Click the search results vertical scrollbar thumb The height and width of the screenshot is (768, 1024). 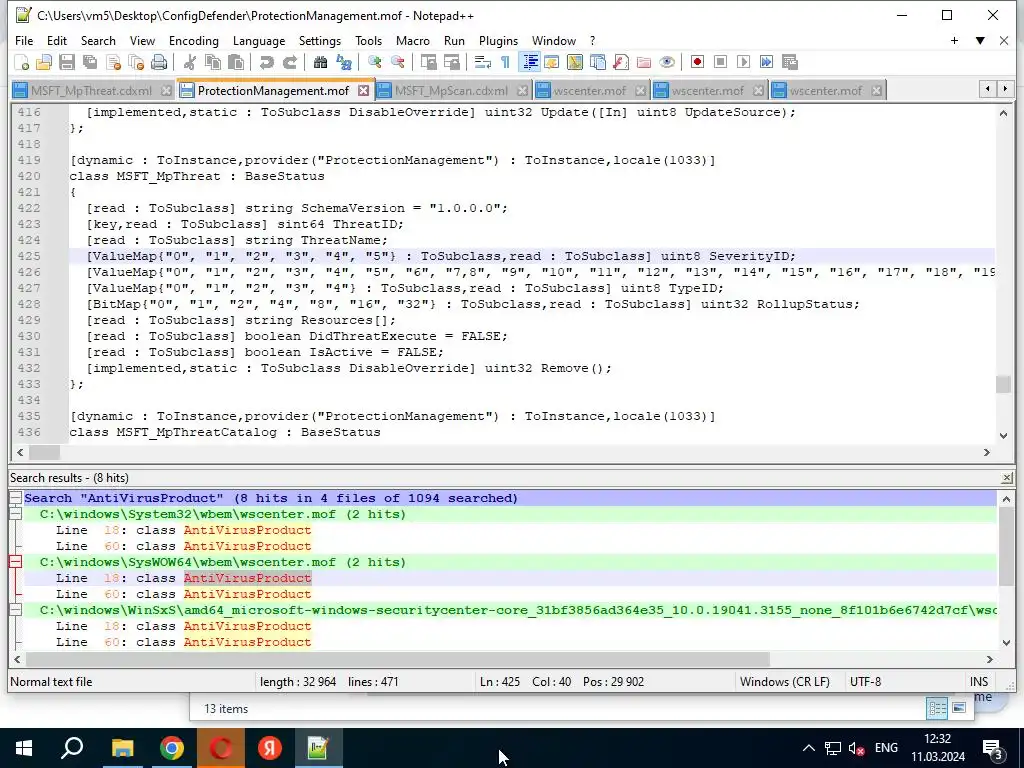pyautogui.click(x=1006, y=546)
